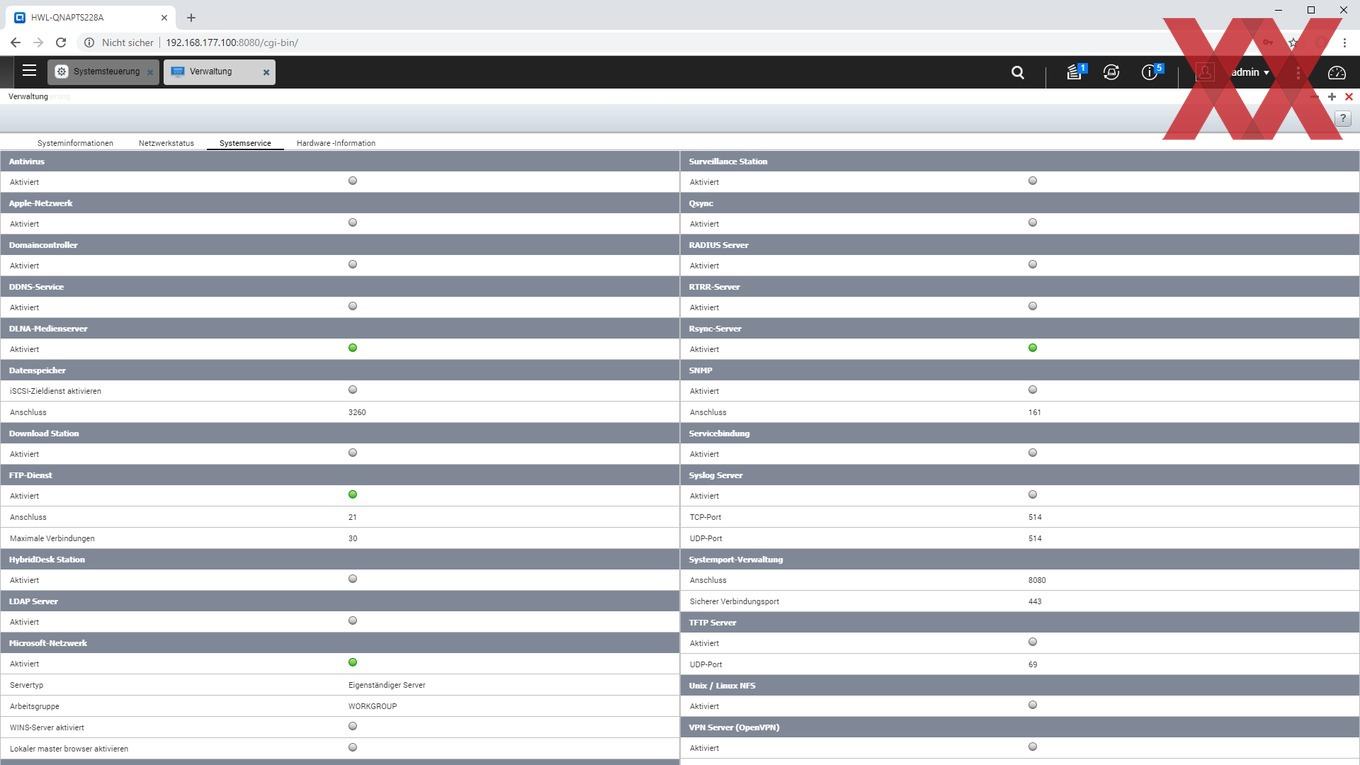Image resolution: width=1360 pixels, height=765 pixels.
Task: Open event notifications info icon
Action: pyautogui.click(x=1151, y=72)
